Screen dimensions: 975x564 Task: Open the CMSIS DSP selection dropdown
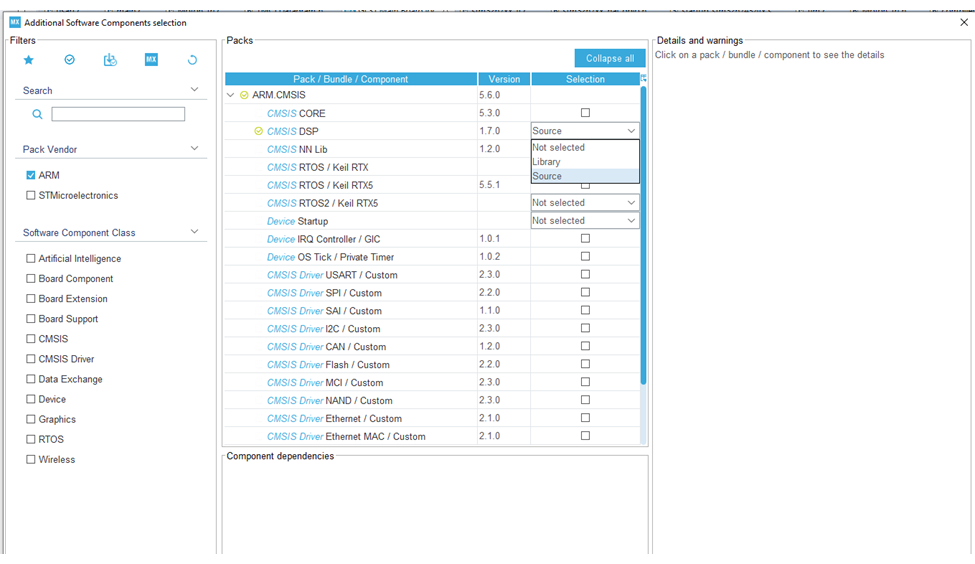(585, 131)
